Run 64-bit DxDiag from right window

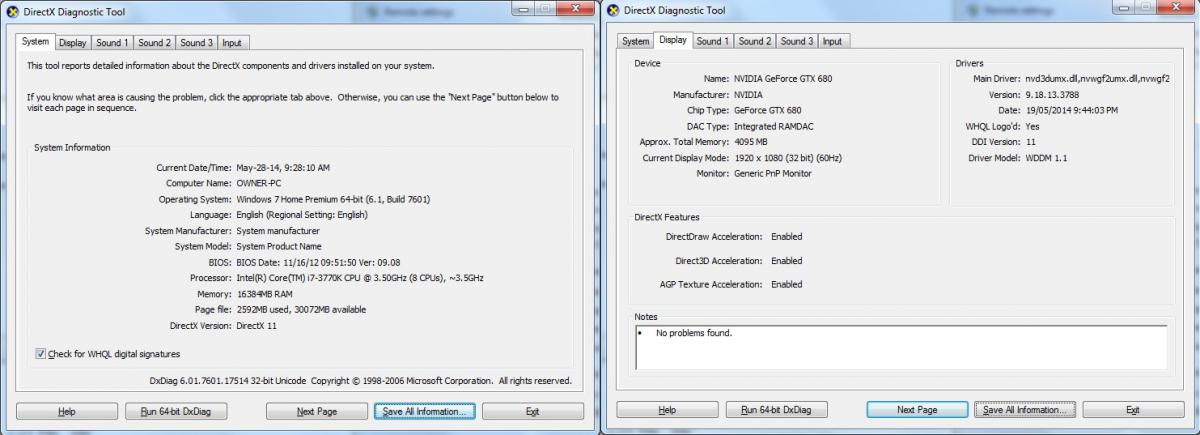[776, 410]
